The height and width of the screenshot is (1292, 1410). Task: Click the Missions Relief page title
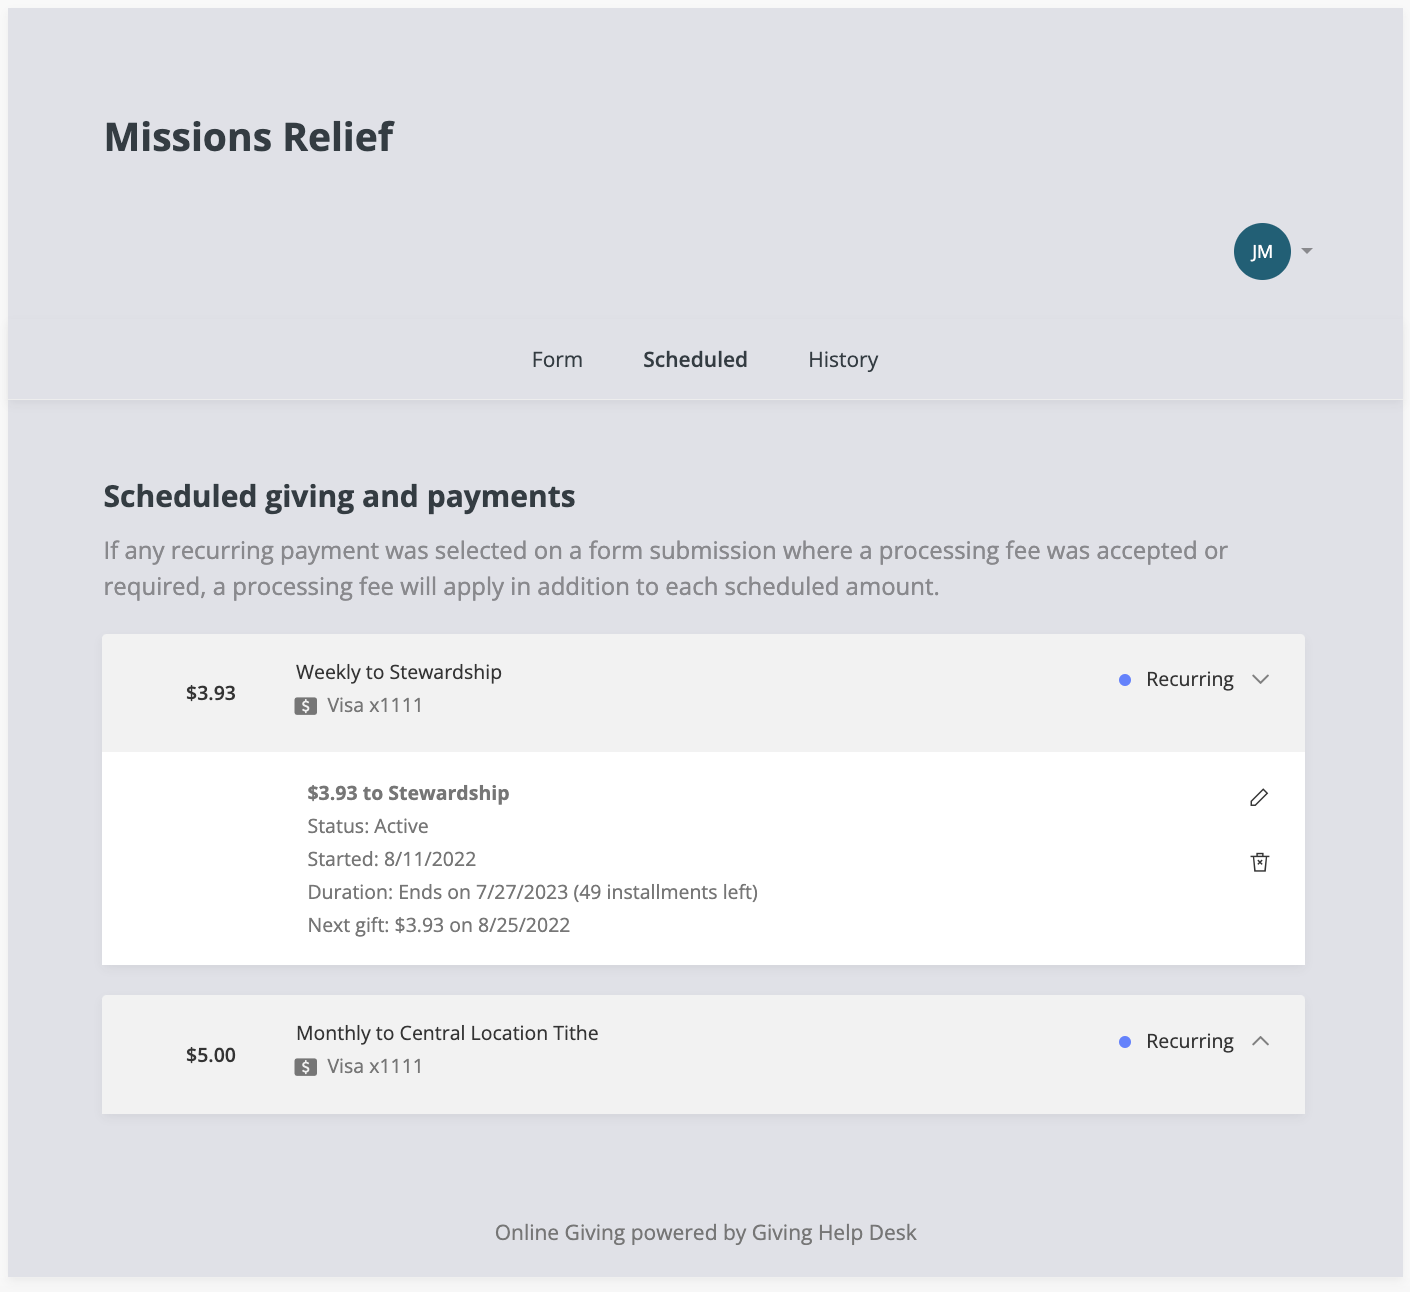click(249, 137)
